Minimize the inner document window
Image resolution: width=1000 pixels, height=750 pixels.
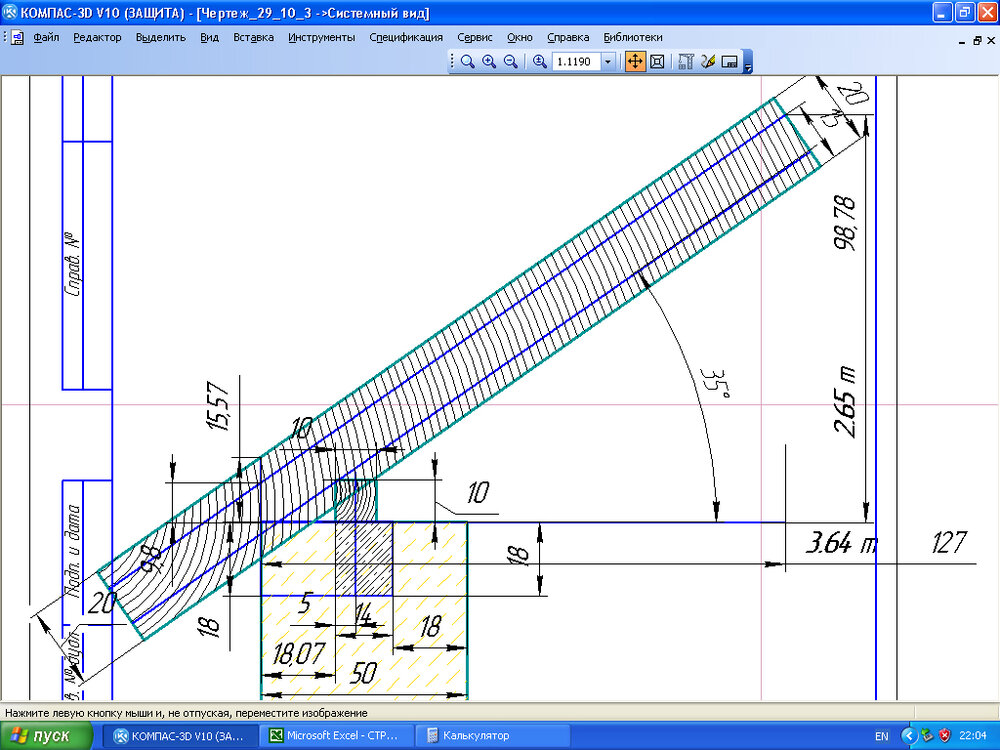tap(962, 41)
